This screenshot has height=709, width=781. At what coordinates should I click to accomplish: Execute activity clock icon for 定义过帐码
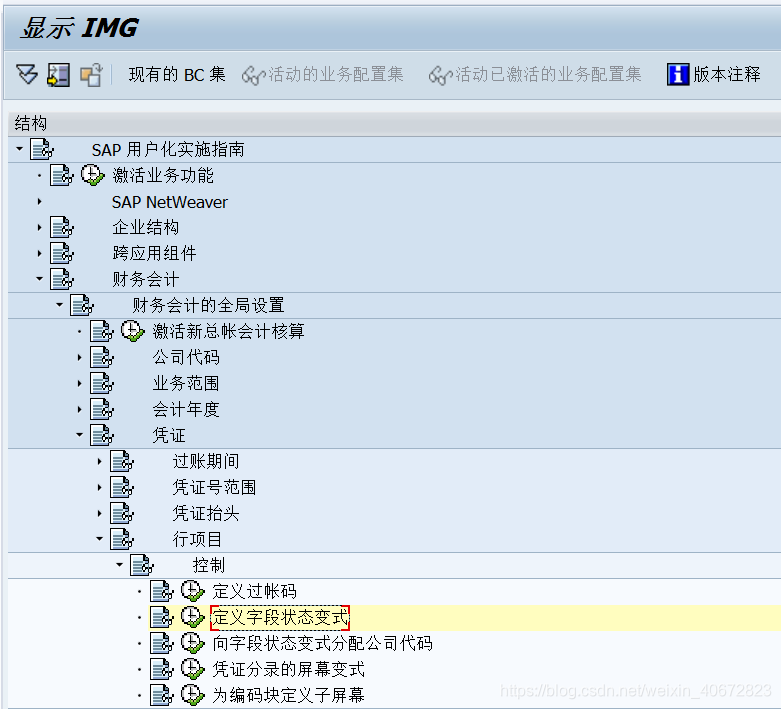coord(192,591)
